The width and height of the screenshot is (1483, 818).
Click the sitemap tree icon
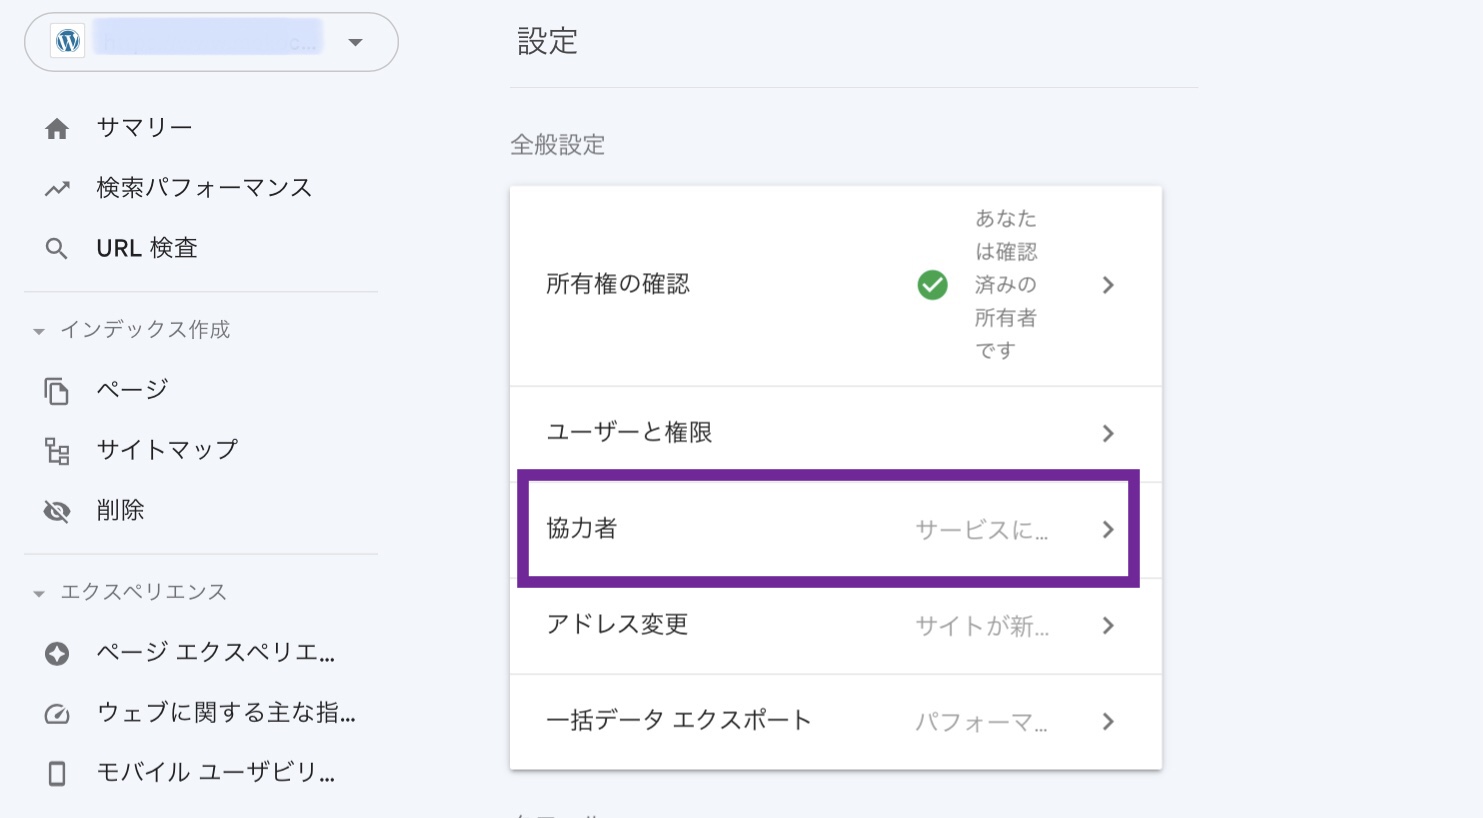coord(57,451)
